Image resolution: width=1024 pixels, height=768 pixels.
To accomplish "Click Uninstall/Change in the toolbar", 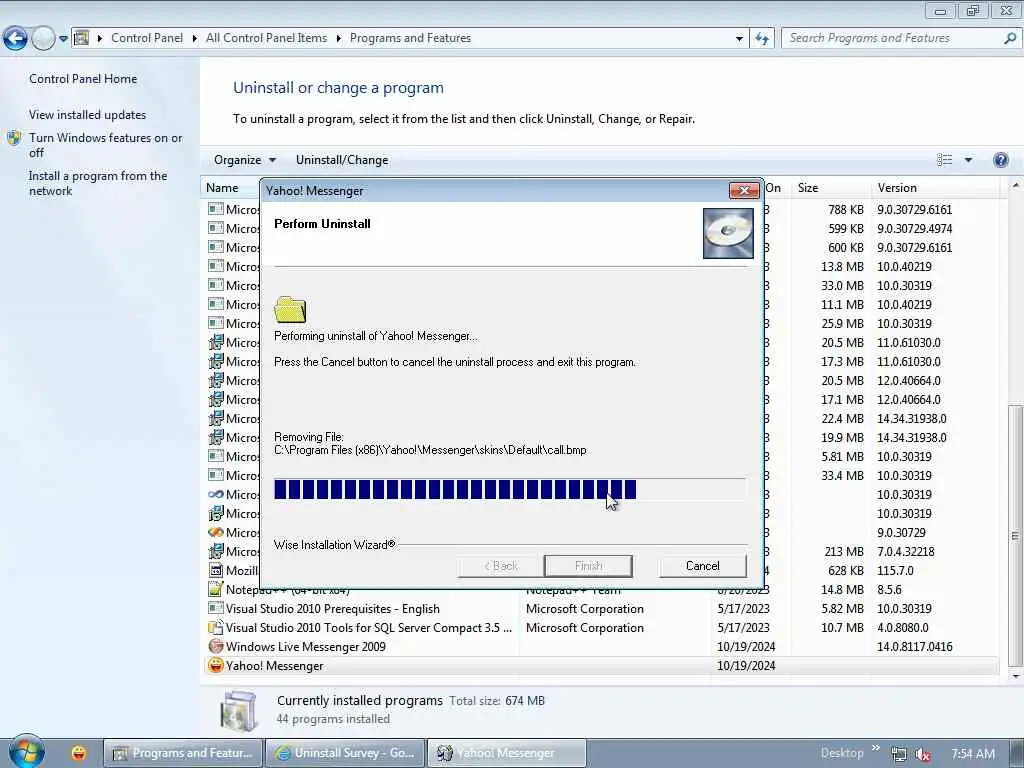I will 342,160.
